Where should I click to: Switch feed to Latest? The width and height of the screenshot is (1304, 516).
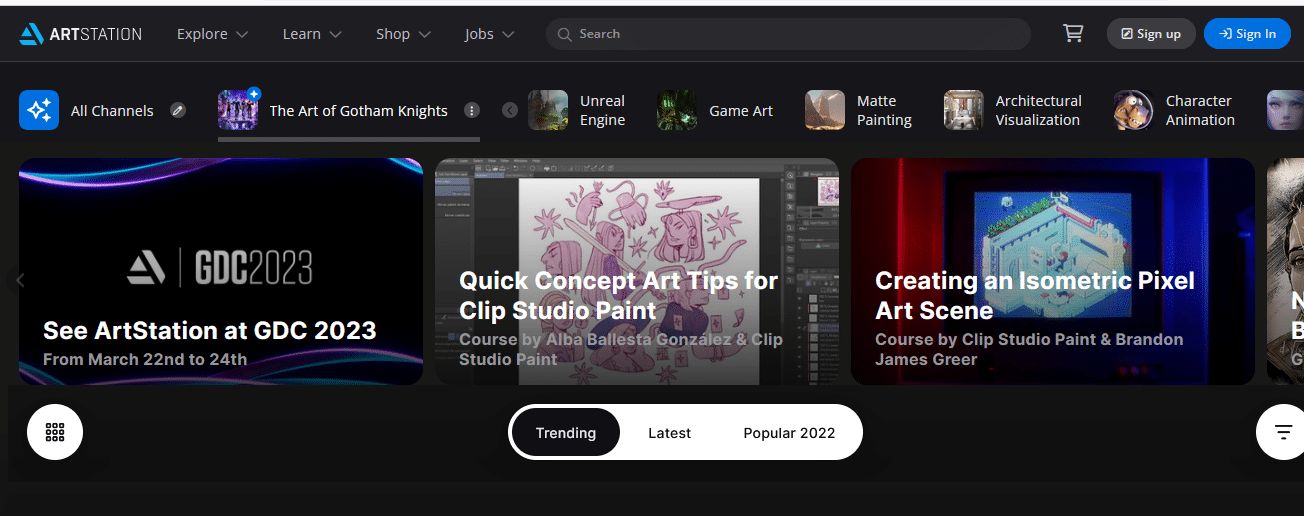[x=669, y=433]
